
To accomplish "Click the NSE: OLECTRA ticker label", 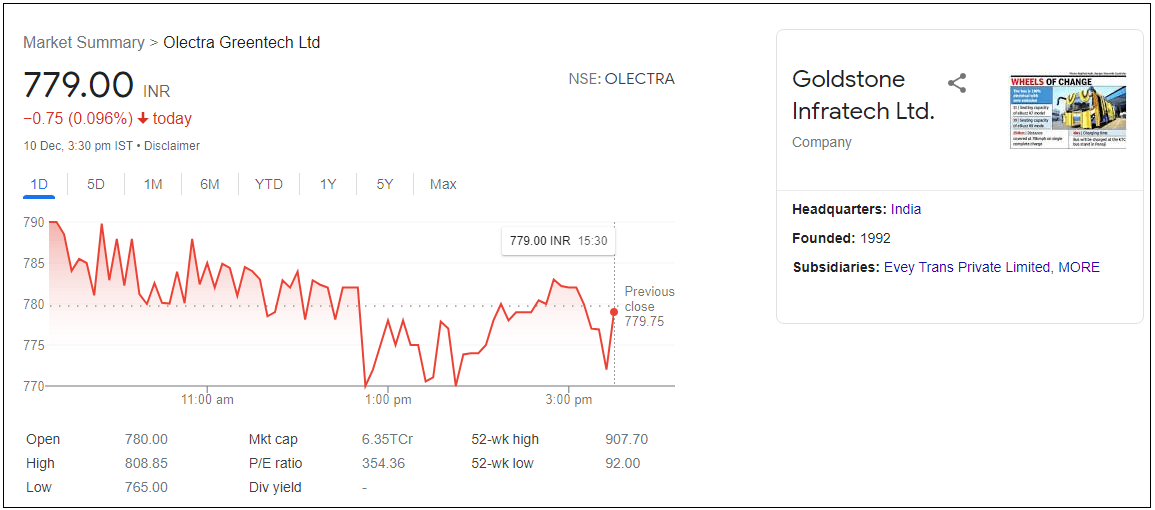I will point(621,79).
